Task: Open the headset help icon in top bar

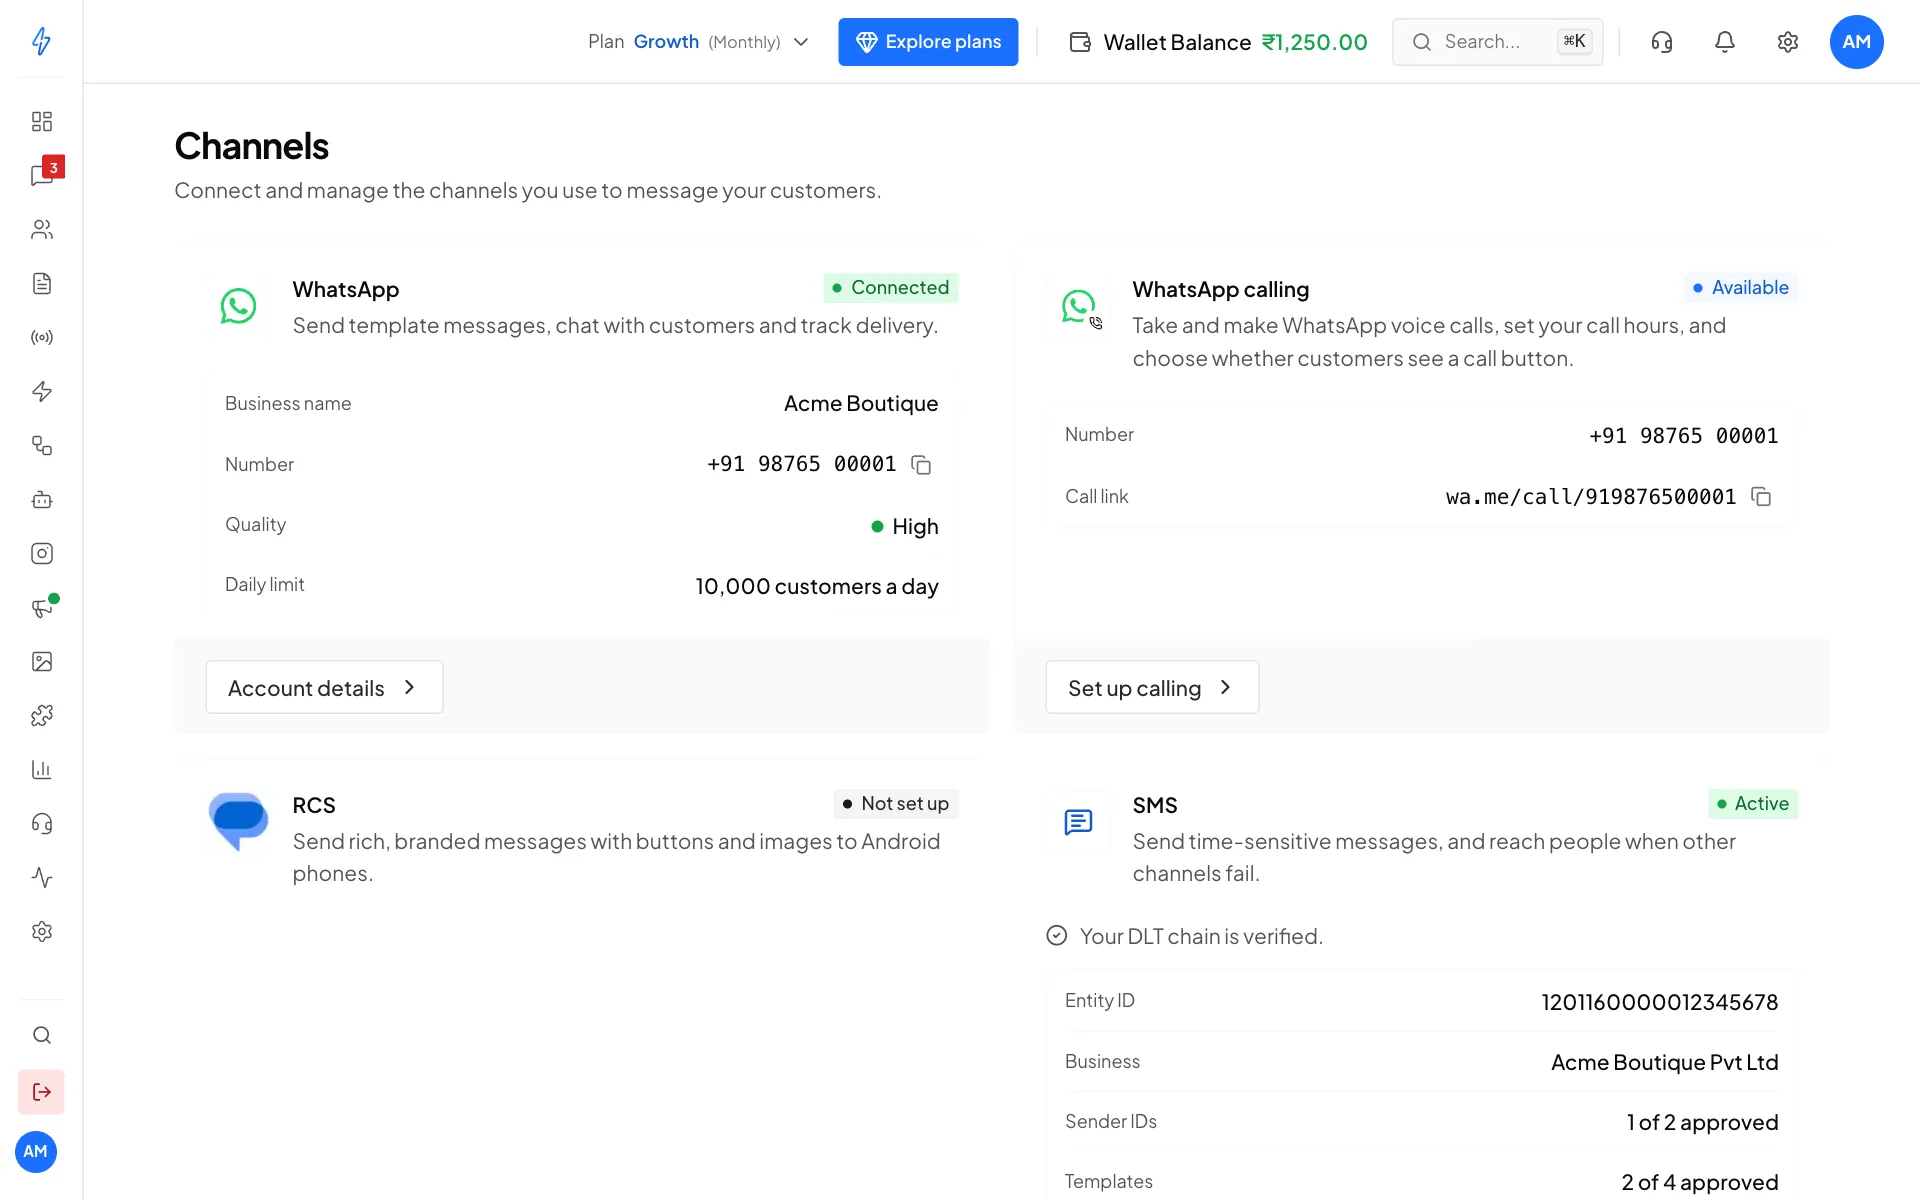Action: point(1662,42)
